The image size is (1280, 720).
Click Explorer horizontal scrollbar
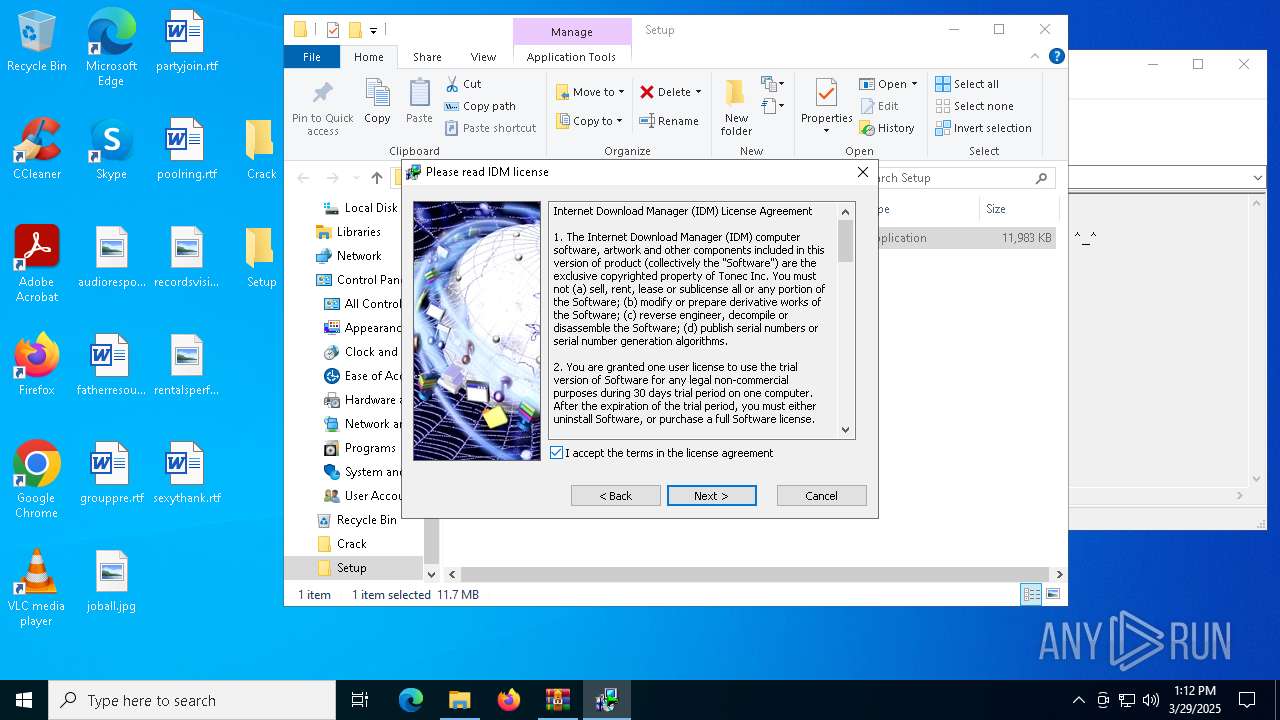coord(754,575)
